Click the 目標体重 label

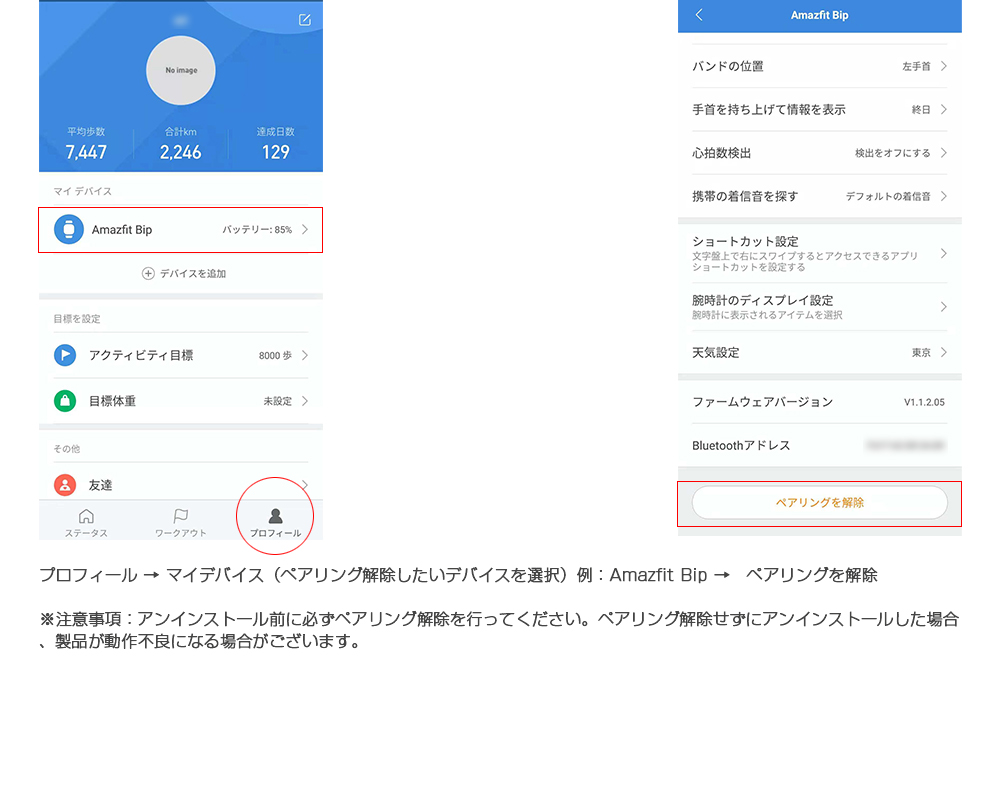(x=112, y=401)
